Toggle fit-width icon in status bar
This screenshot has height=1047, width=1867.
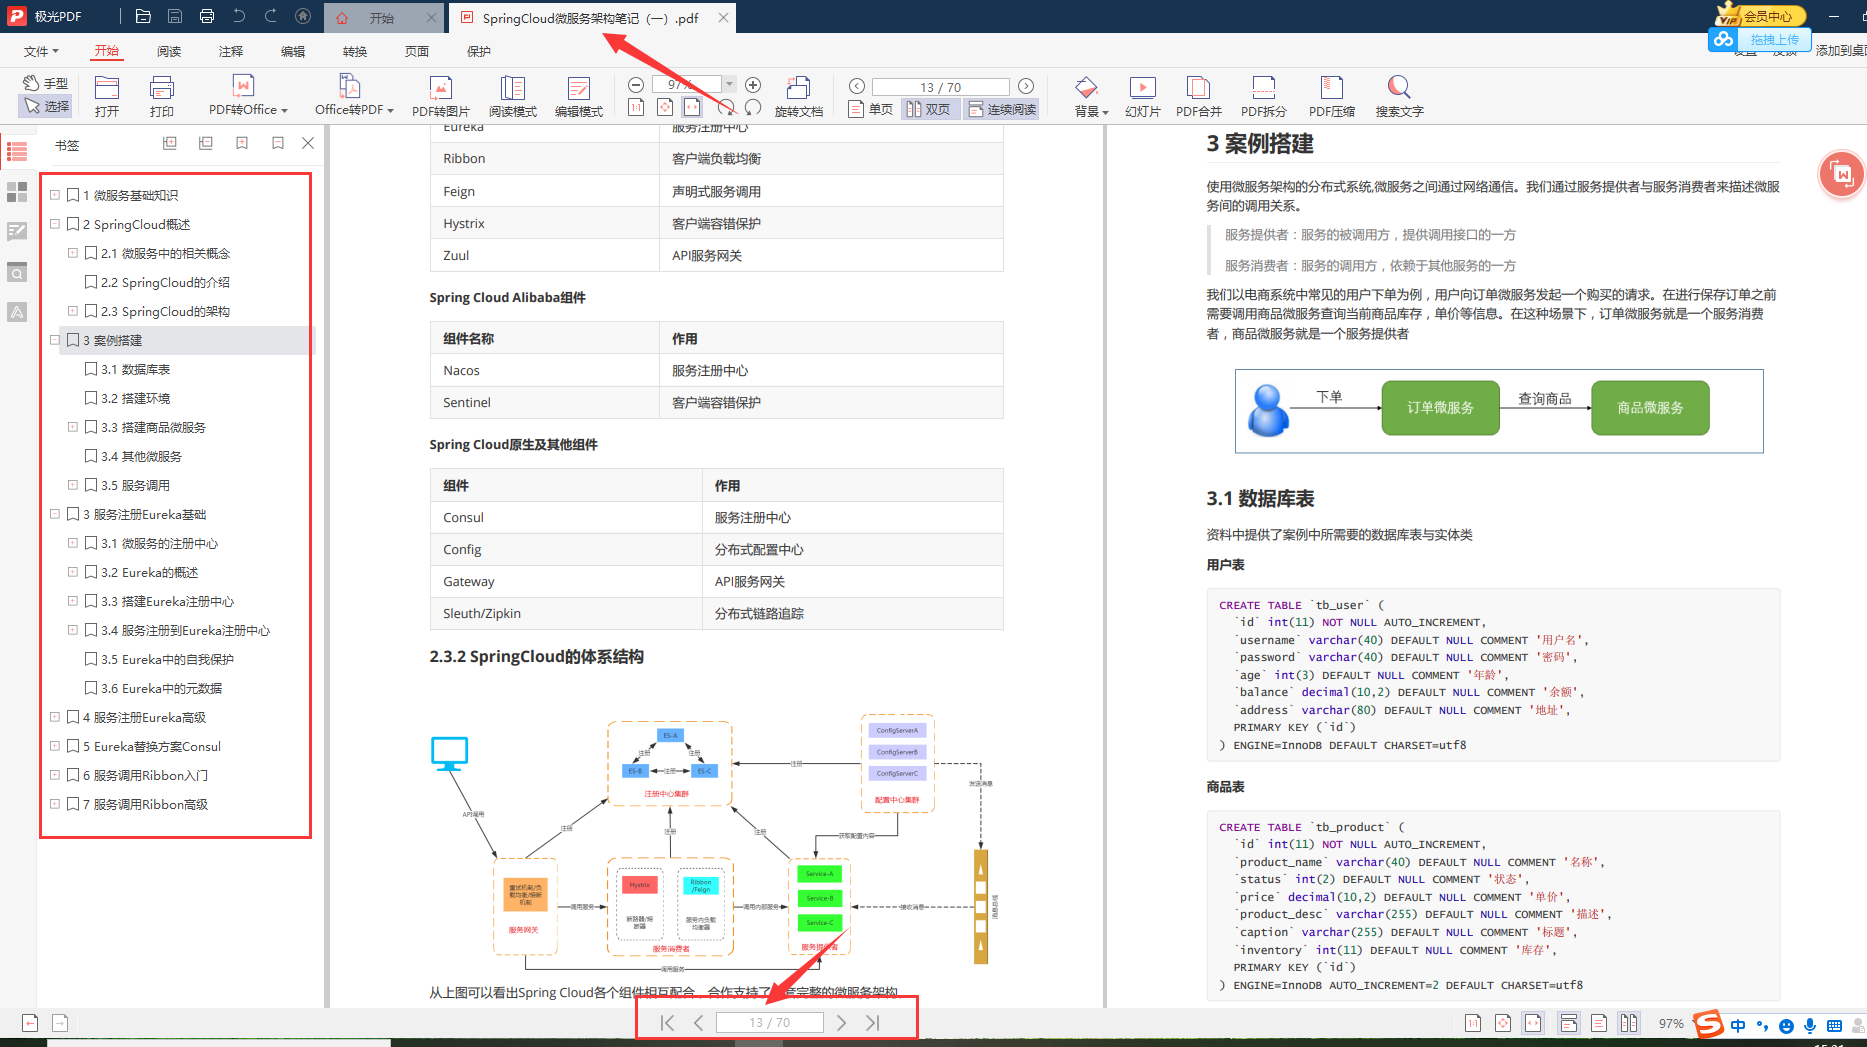click(1533, 1022)
